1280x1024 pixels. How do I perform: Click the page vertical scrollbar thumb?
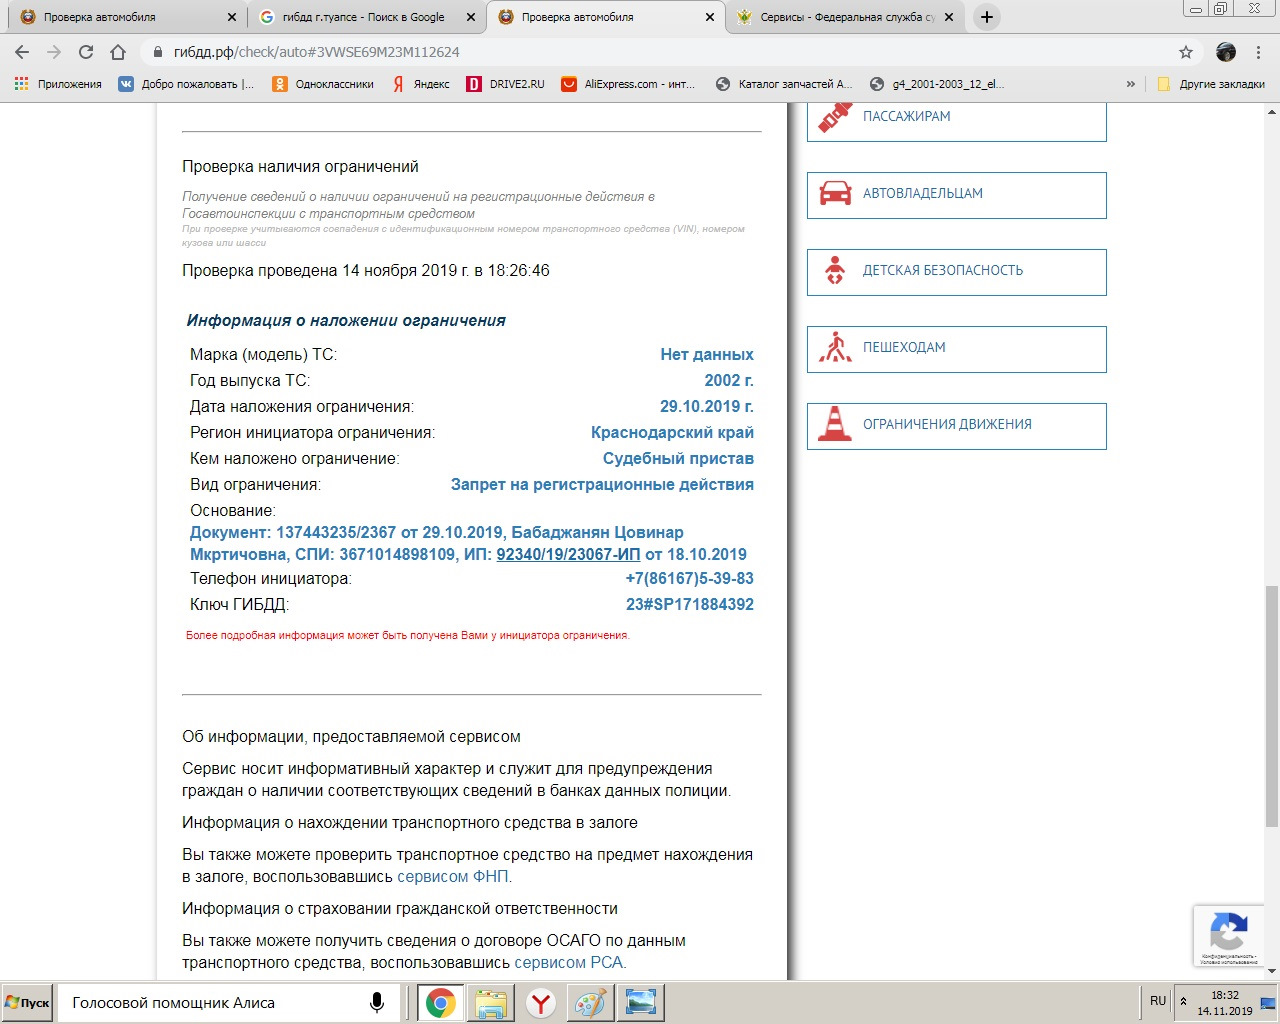[1272, 706]
